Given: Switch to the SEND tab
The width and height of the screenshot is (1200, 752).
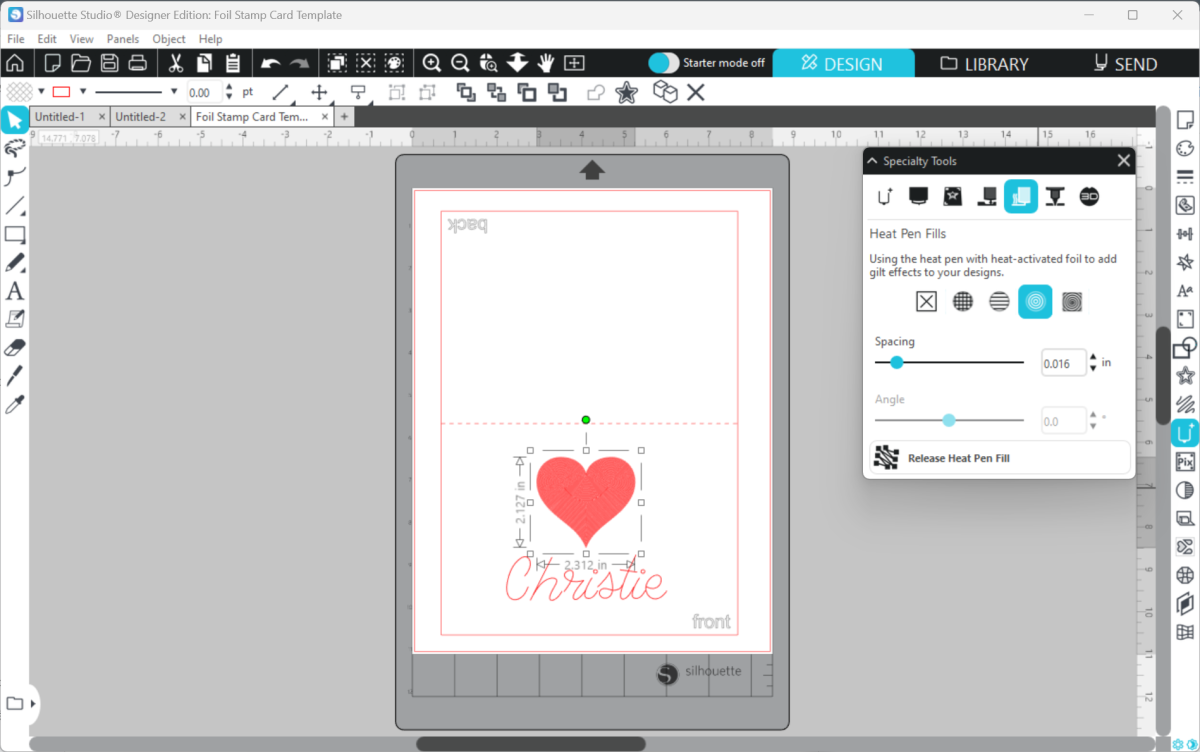Looking at the screenshot, I should 1126,63.
